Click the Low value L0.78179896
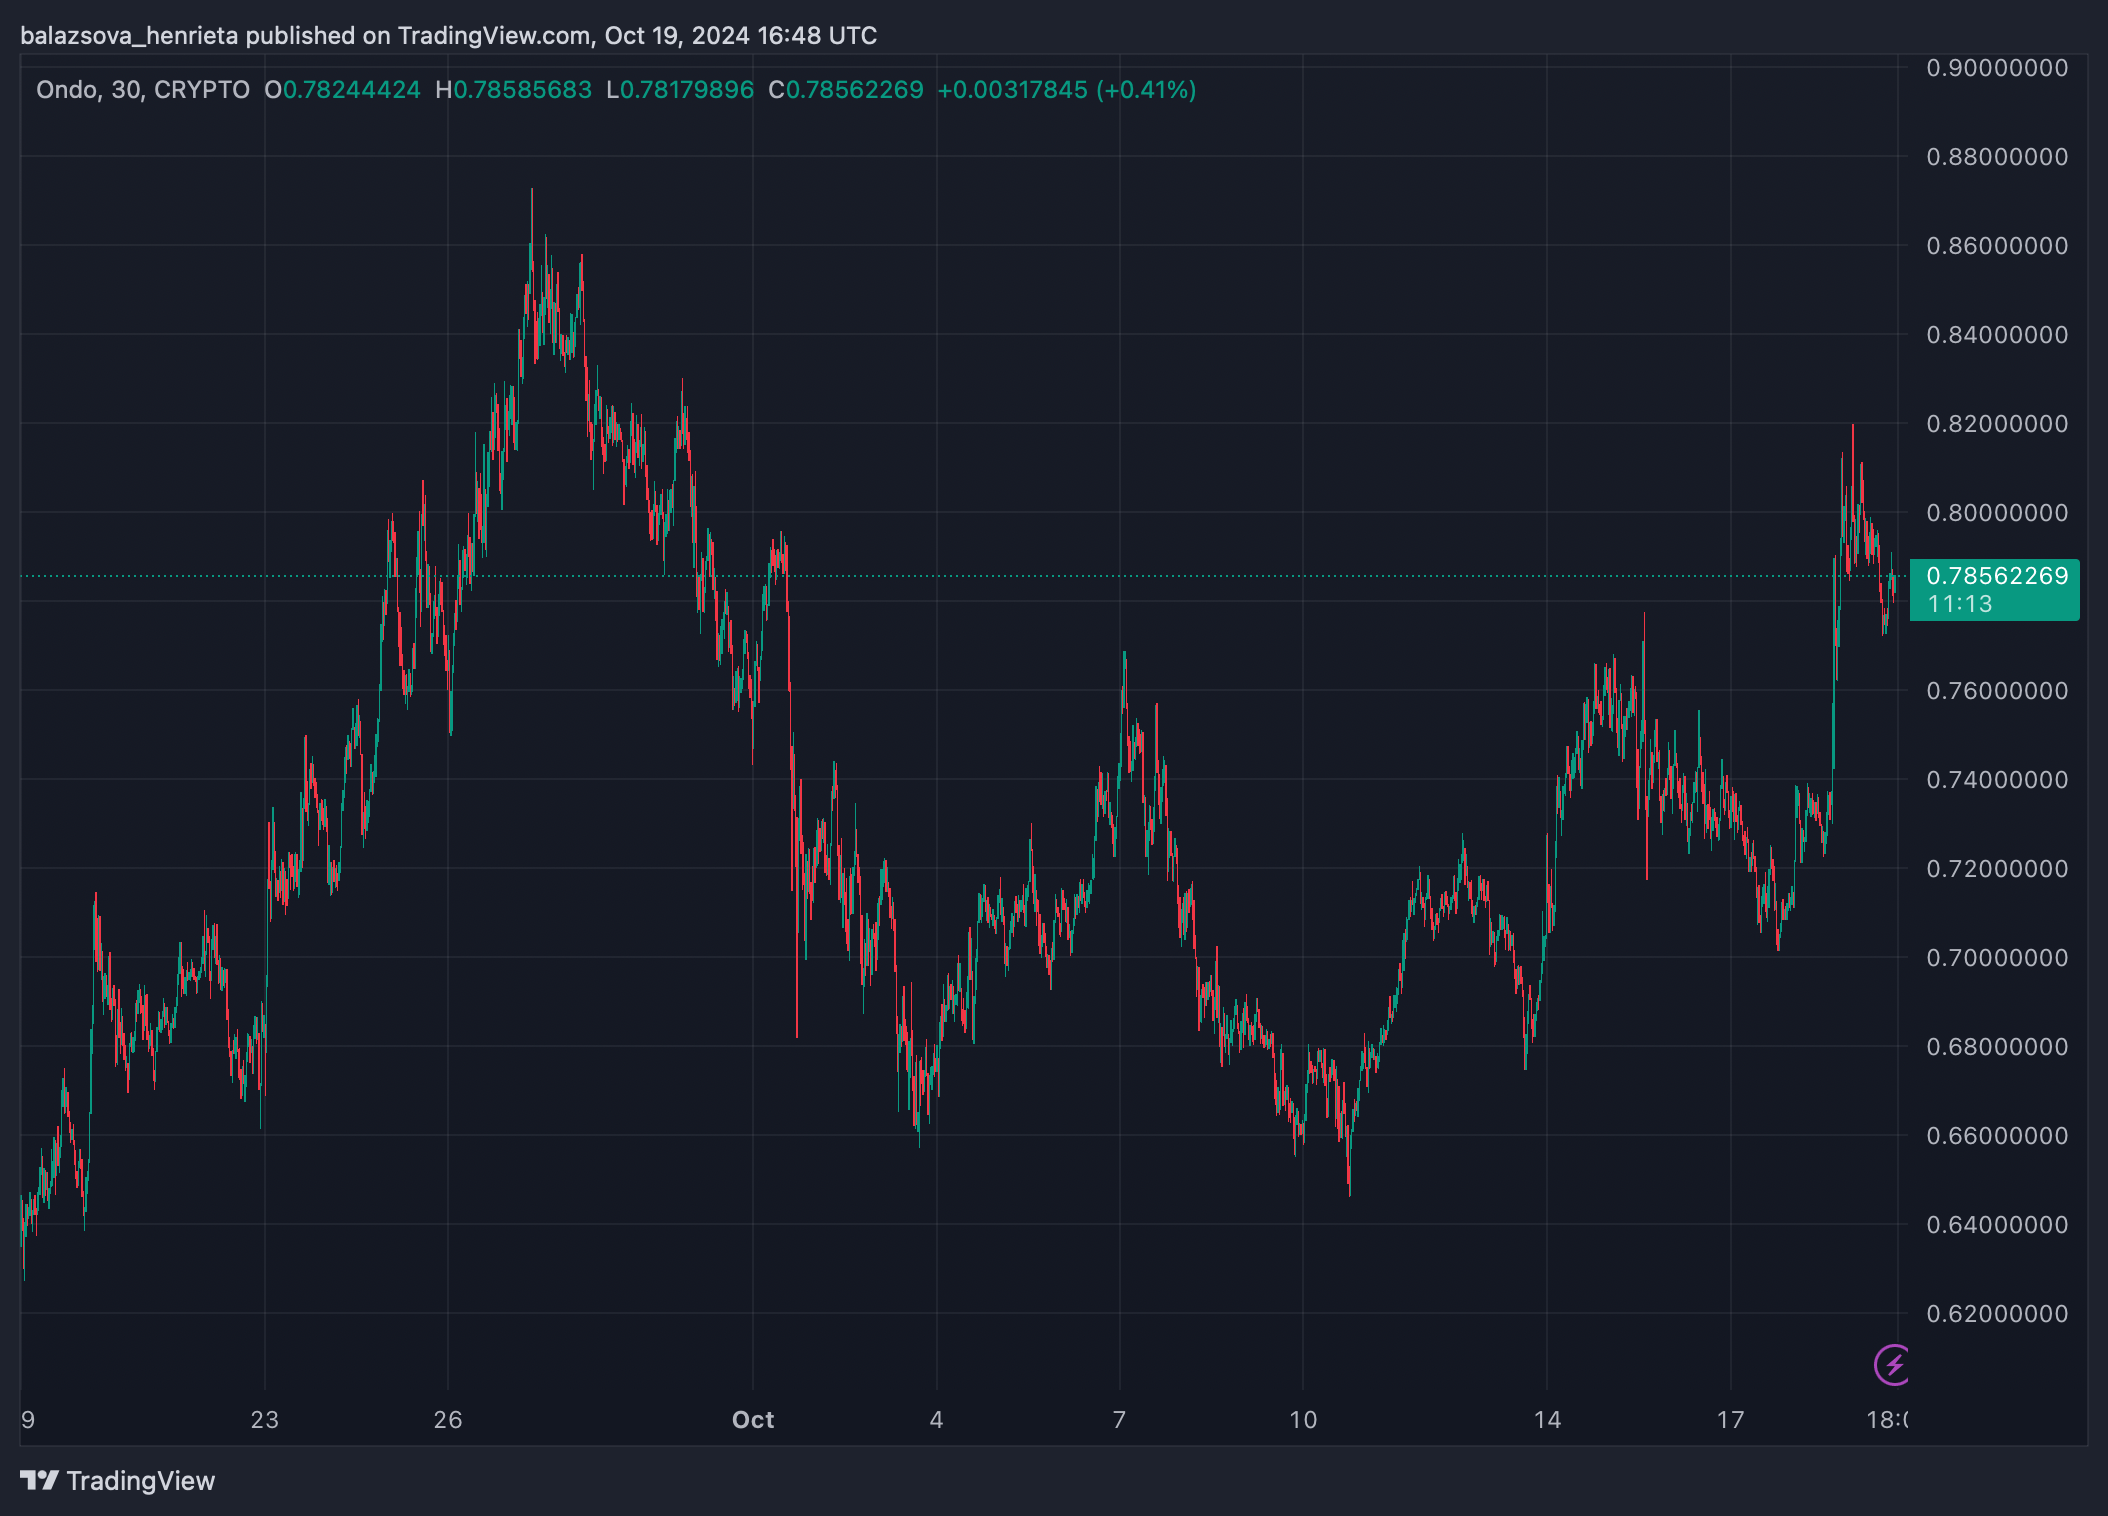The image size is (2108, 1516). [680, 90]
